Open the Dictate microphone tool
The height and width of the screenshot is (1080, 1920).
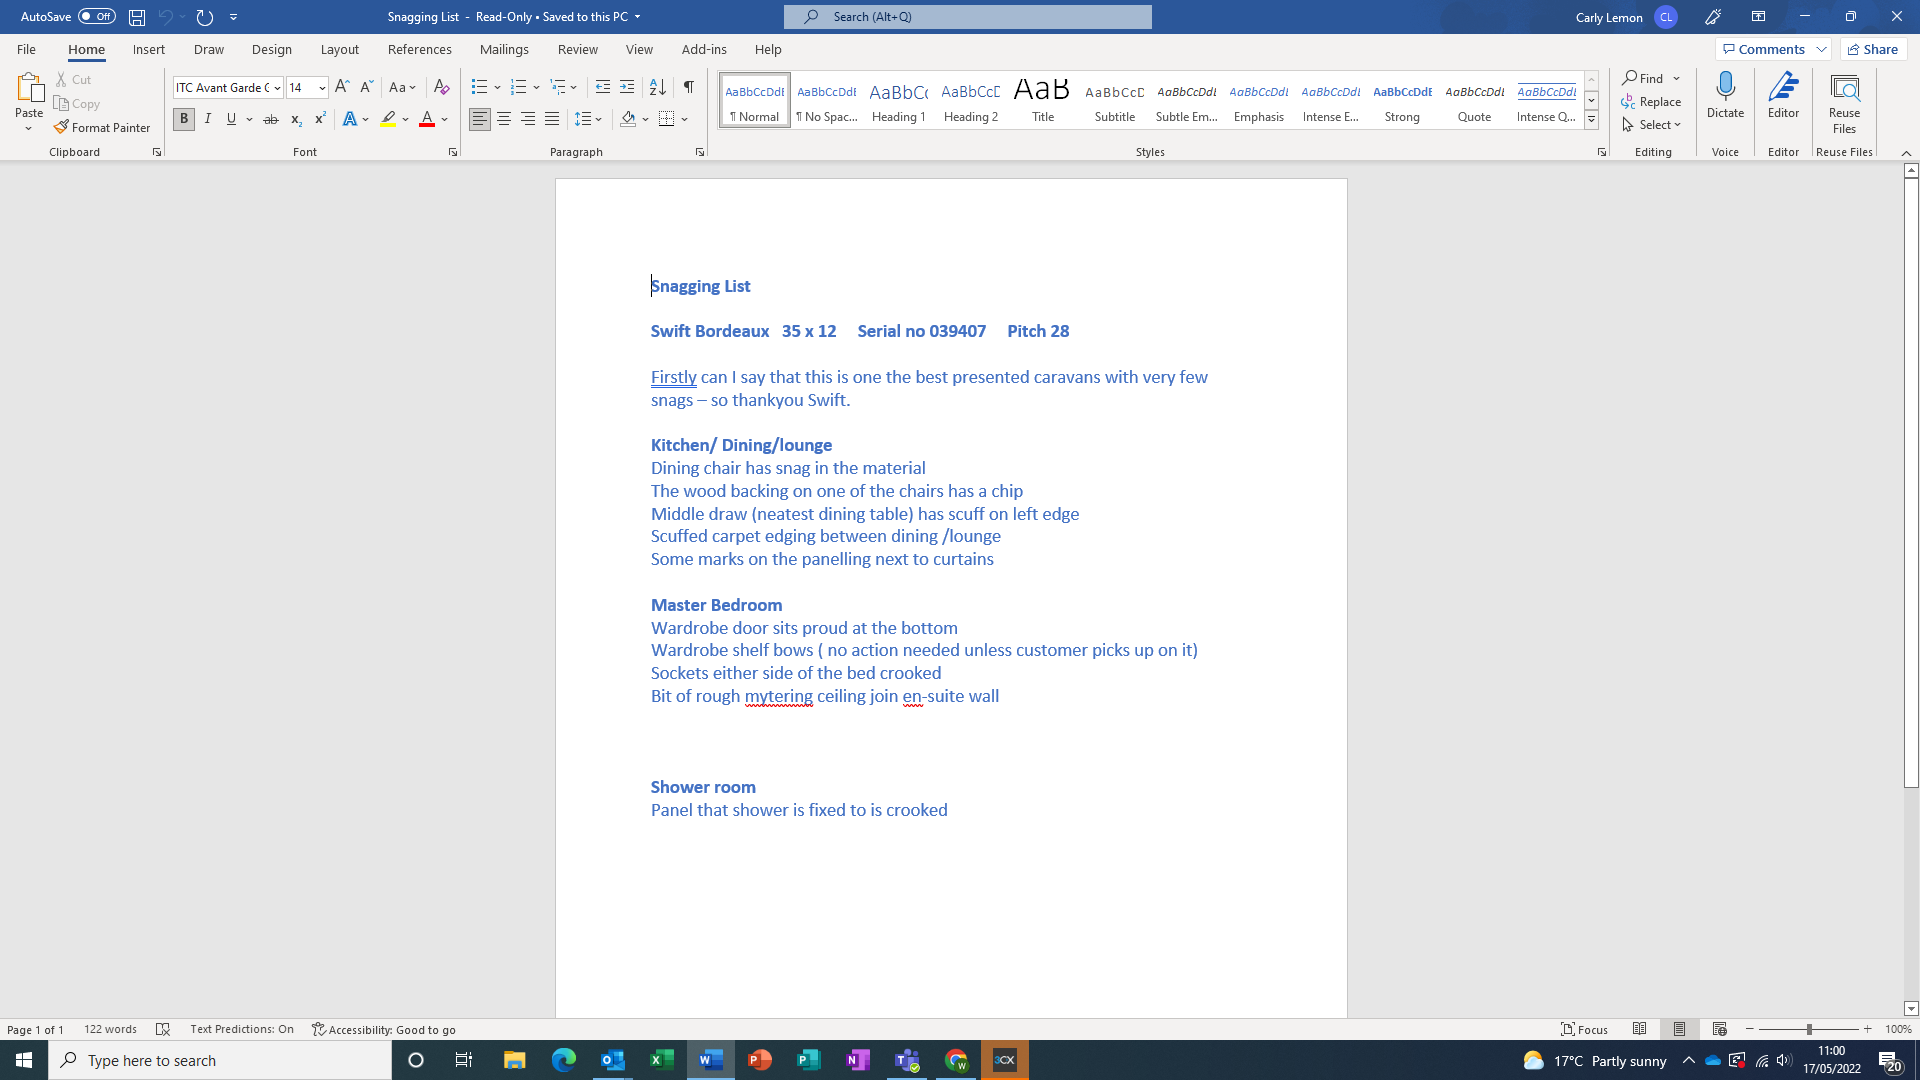pos(1725,95)
